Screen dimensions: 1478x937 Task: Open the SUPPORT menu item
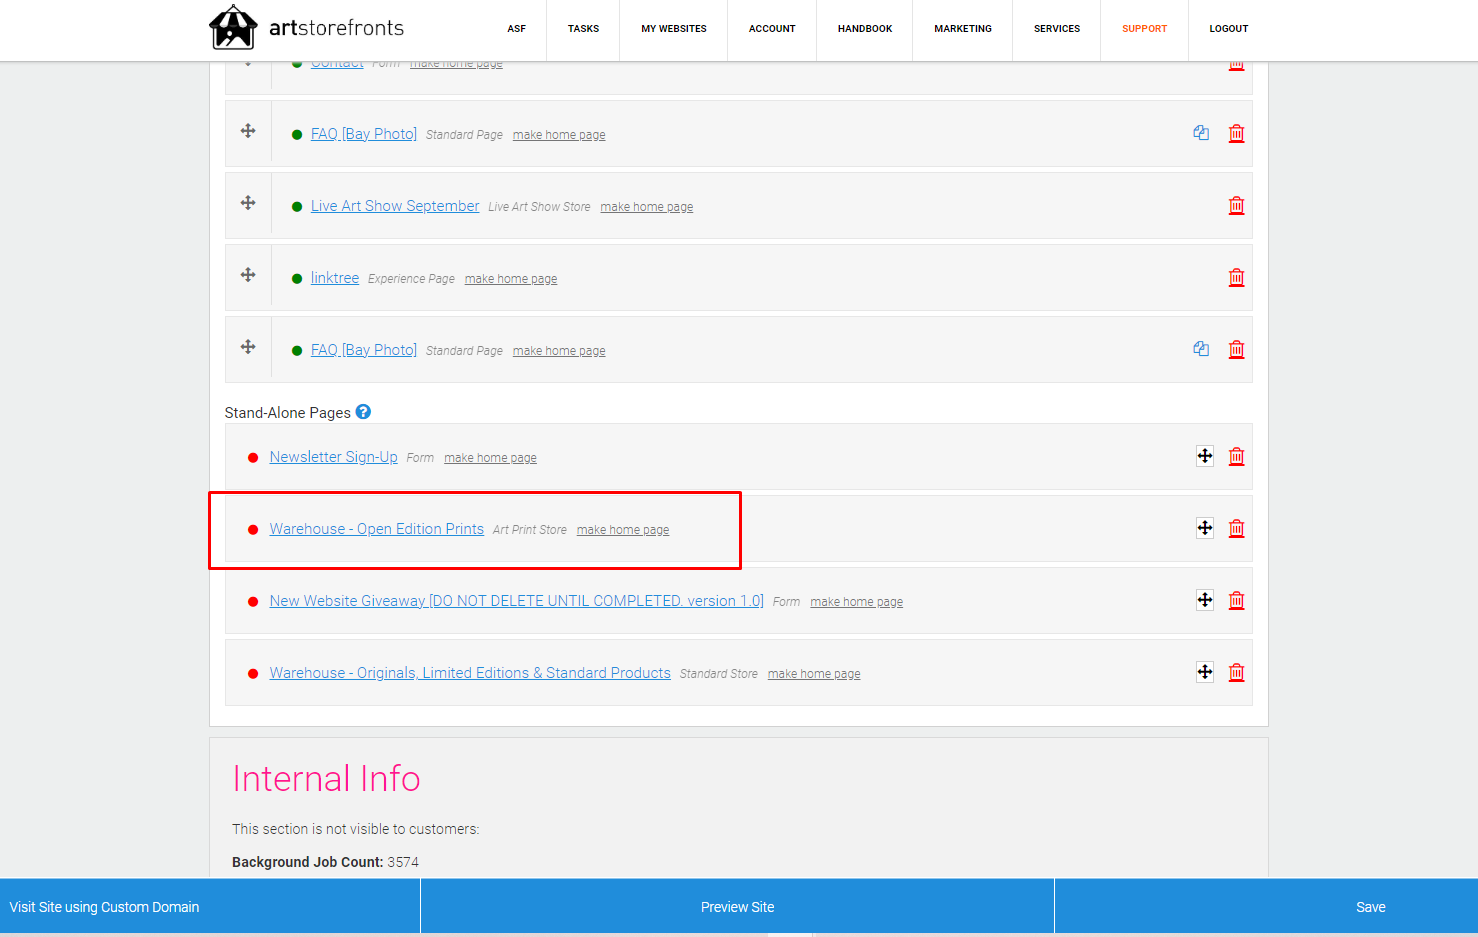pos(1144,29)
